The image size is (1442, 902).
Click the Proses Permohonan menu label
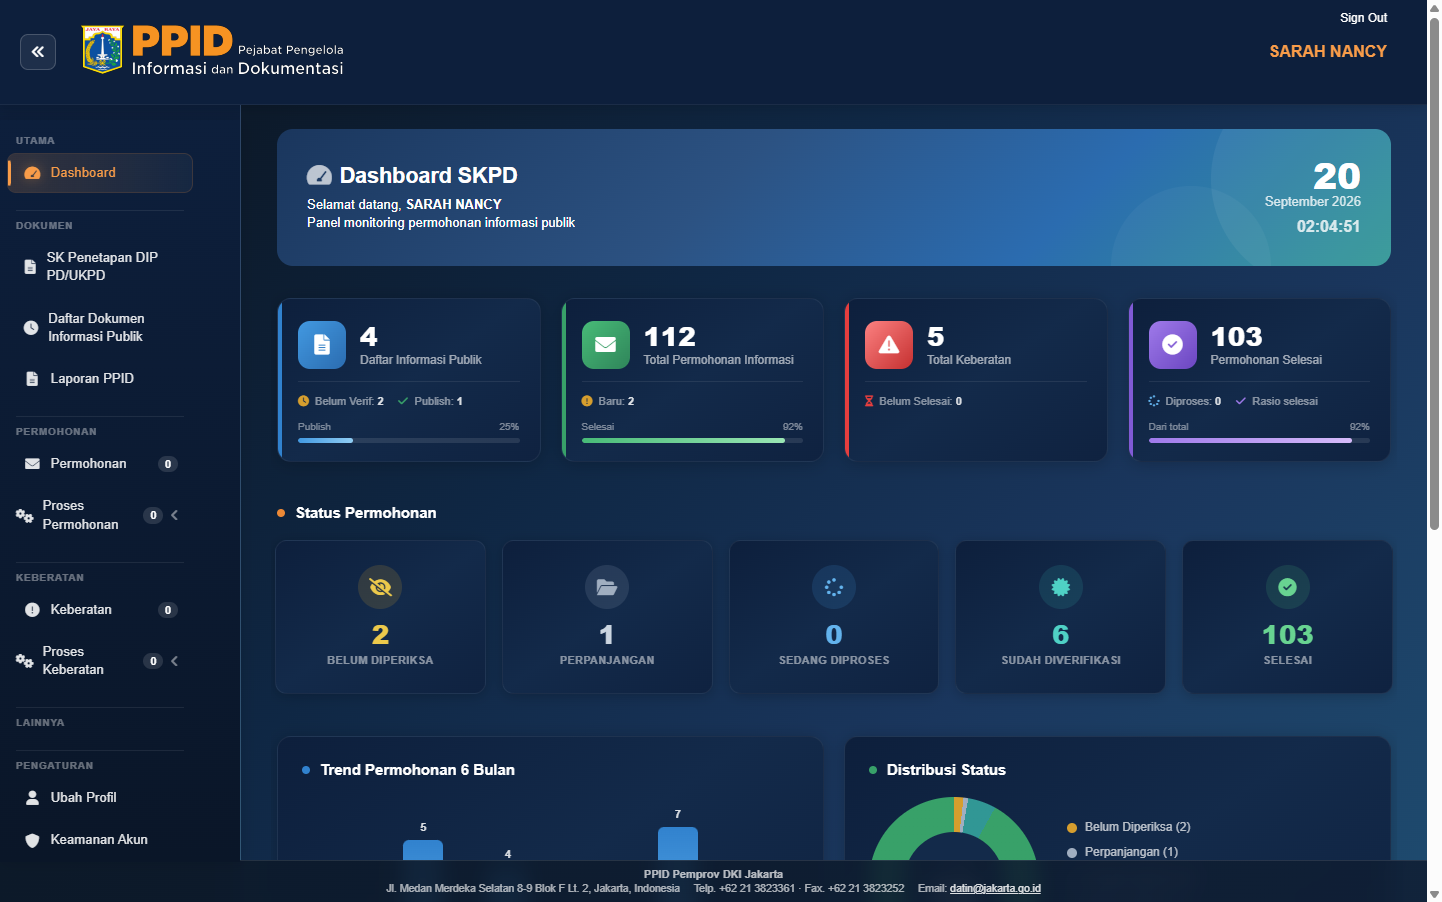click(80, 515)
